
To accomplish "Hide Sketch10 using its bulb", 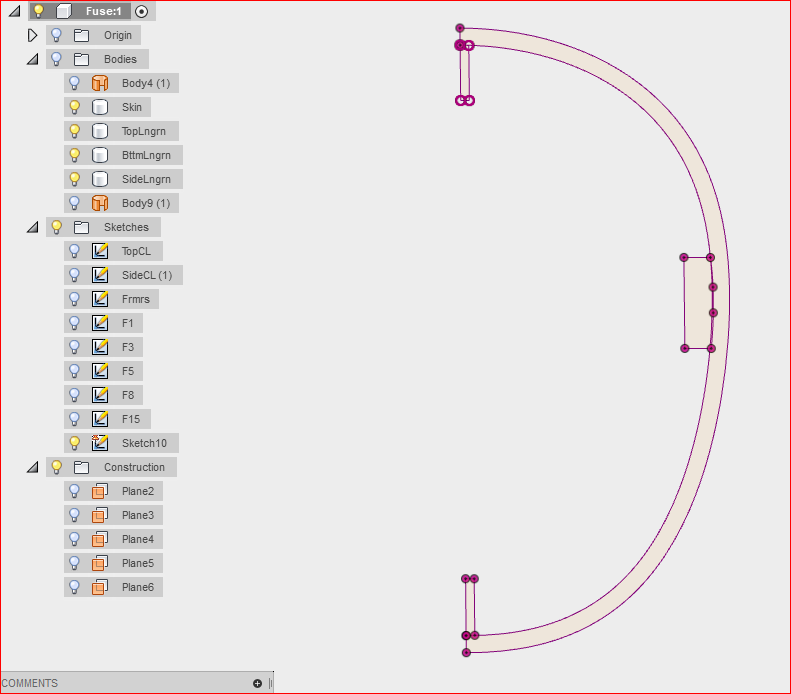I will pyautogui.click(x=74, y=443).
